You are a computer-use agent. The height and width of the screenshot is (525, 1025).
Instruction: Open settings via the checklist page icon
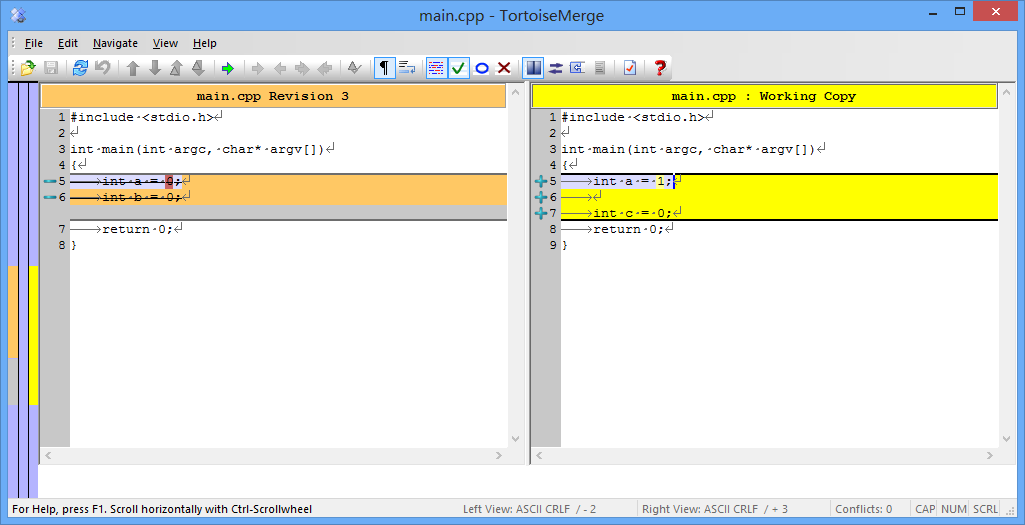coord(630,68)
